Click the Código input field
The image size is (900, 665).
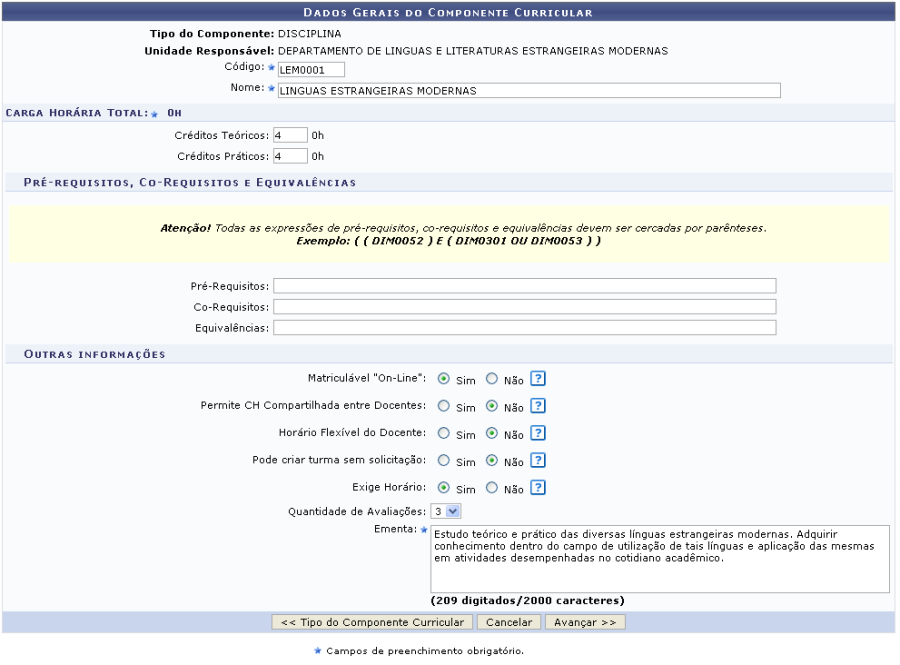310,69
